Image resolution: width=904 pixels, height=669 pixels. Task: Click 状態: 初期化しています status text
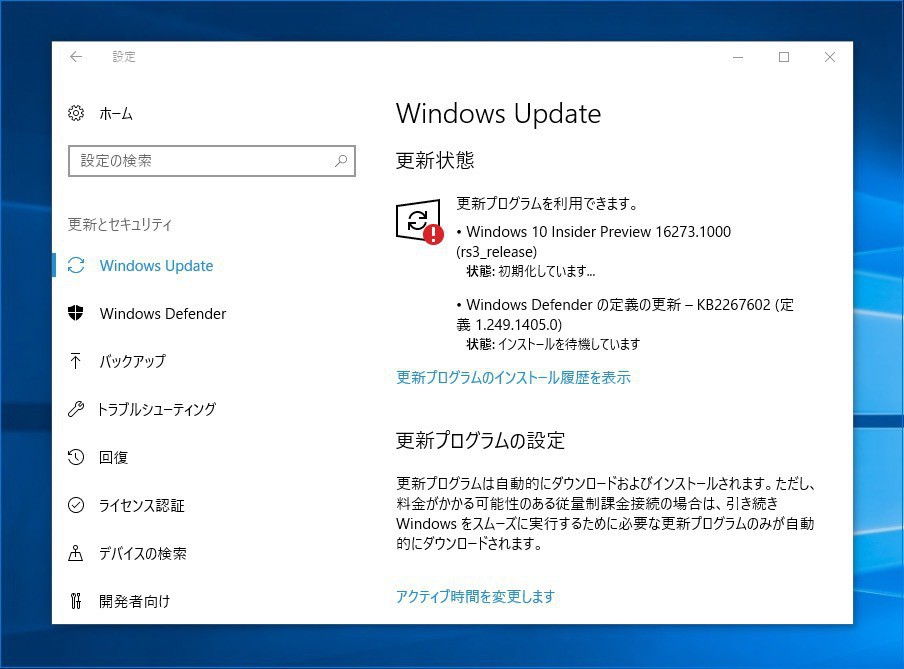pos(530,271)
